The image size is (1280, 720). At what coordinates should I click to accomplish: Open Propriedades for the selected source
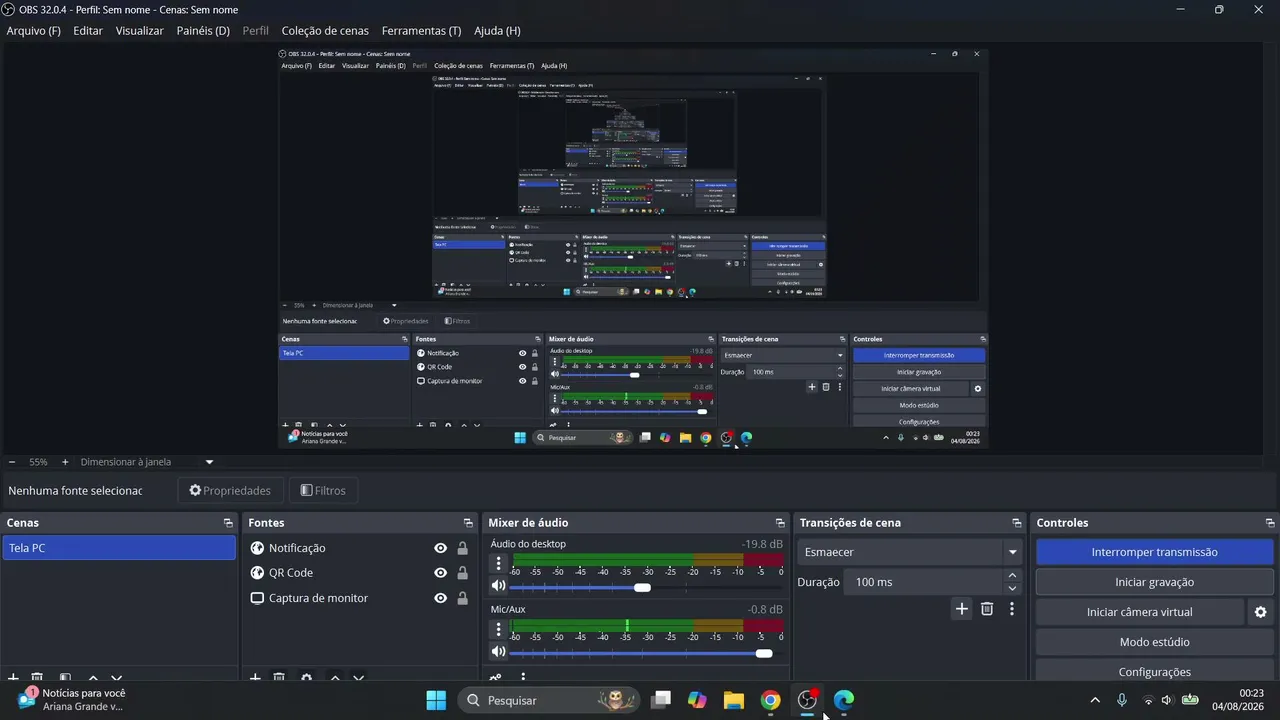pyautogui.click(x=230, y=491)
